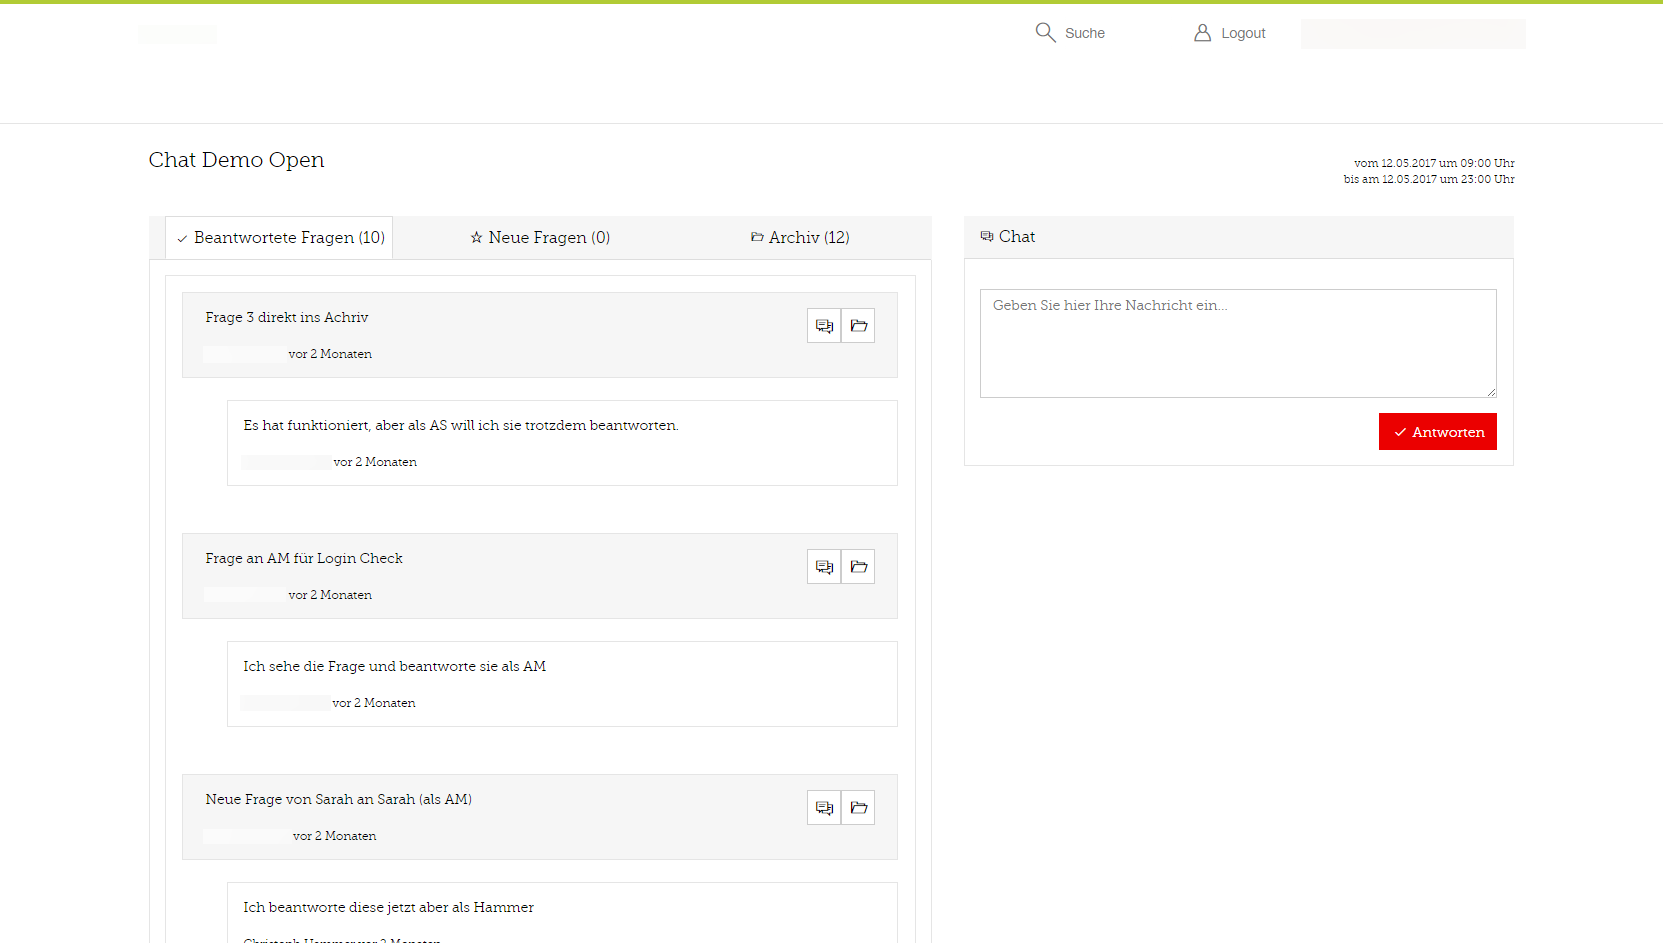Click the "Chat Demo Open" page title
The width and height of the screenshot is (1663, 943).
pos(236,160)
